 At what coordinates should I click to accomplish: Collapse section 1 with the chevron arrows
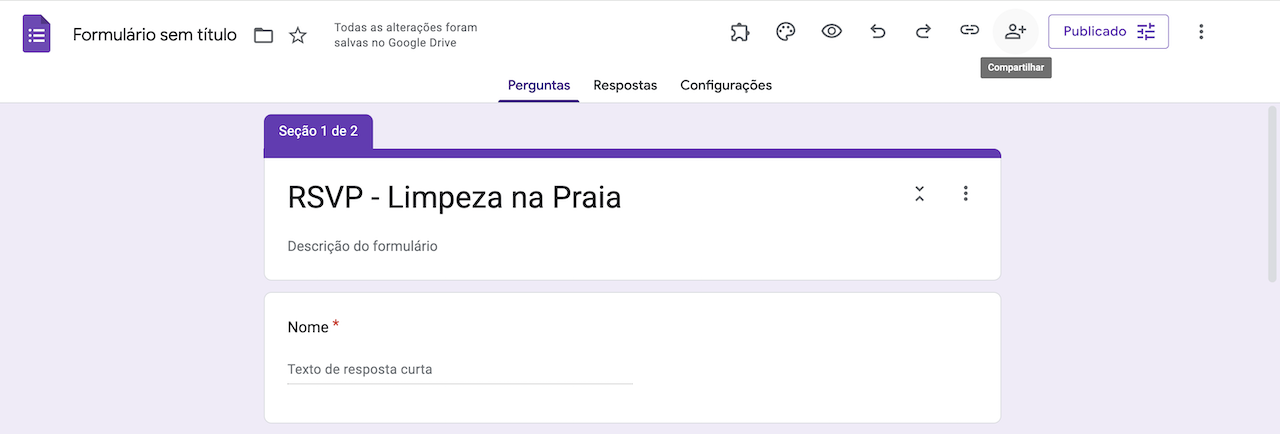(x=920, y=194)
